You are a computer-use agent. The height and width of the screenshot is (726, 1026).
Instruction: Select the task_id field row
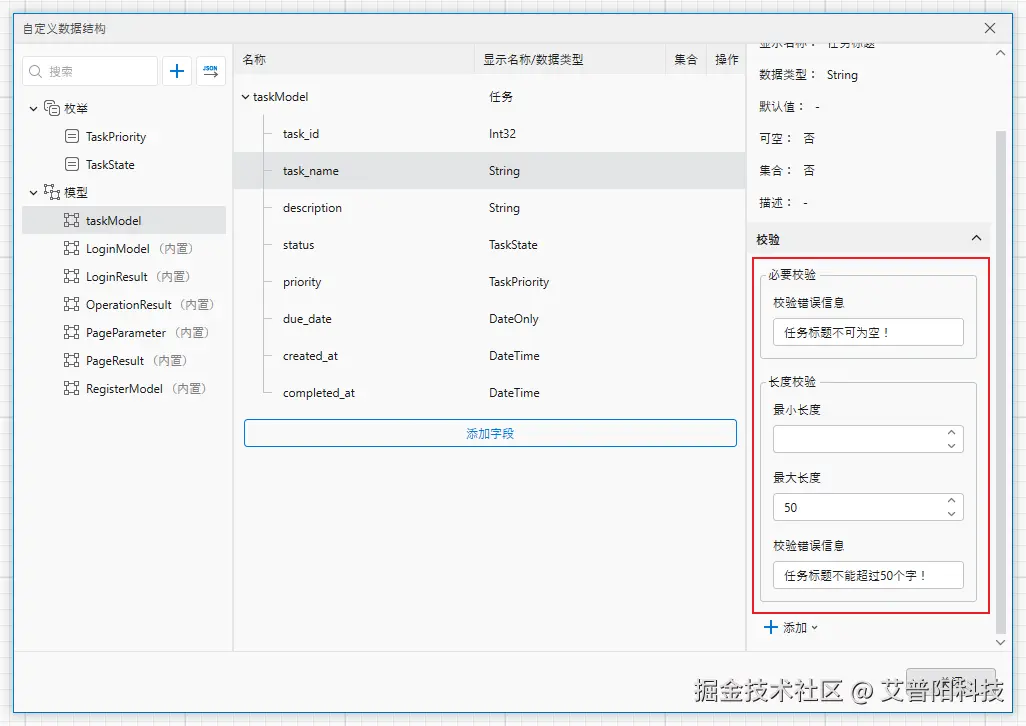pyautogui.click(x=489, y=133)
